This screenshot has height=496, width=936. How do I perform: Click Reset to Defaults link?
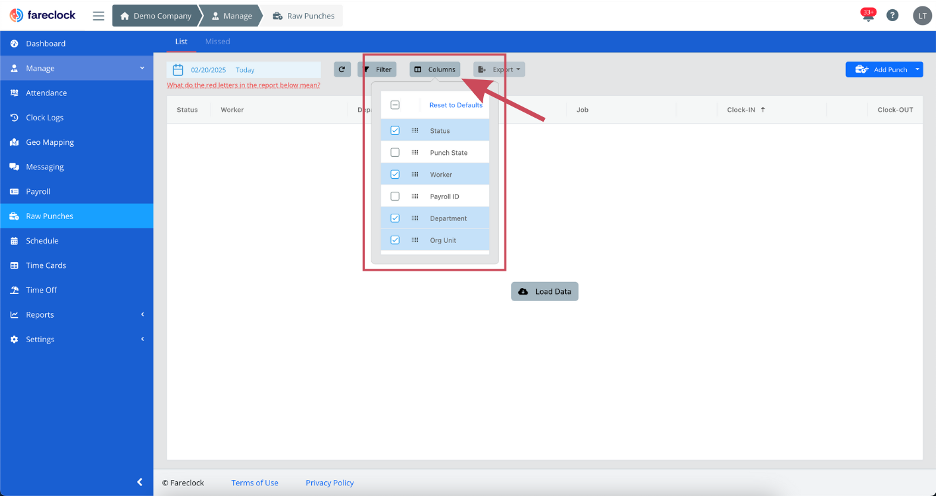tap(455, 105)
